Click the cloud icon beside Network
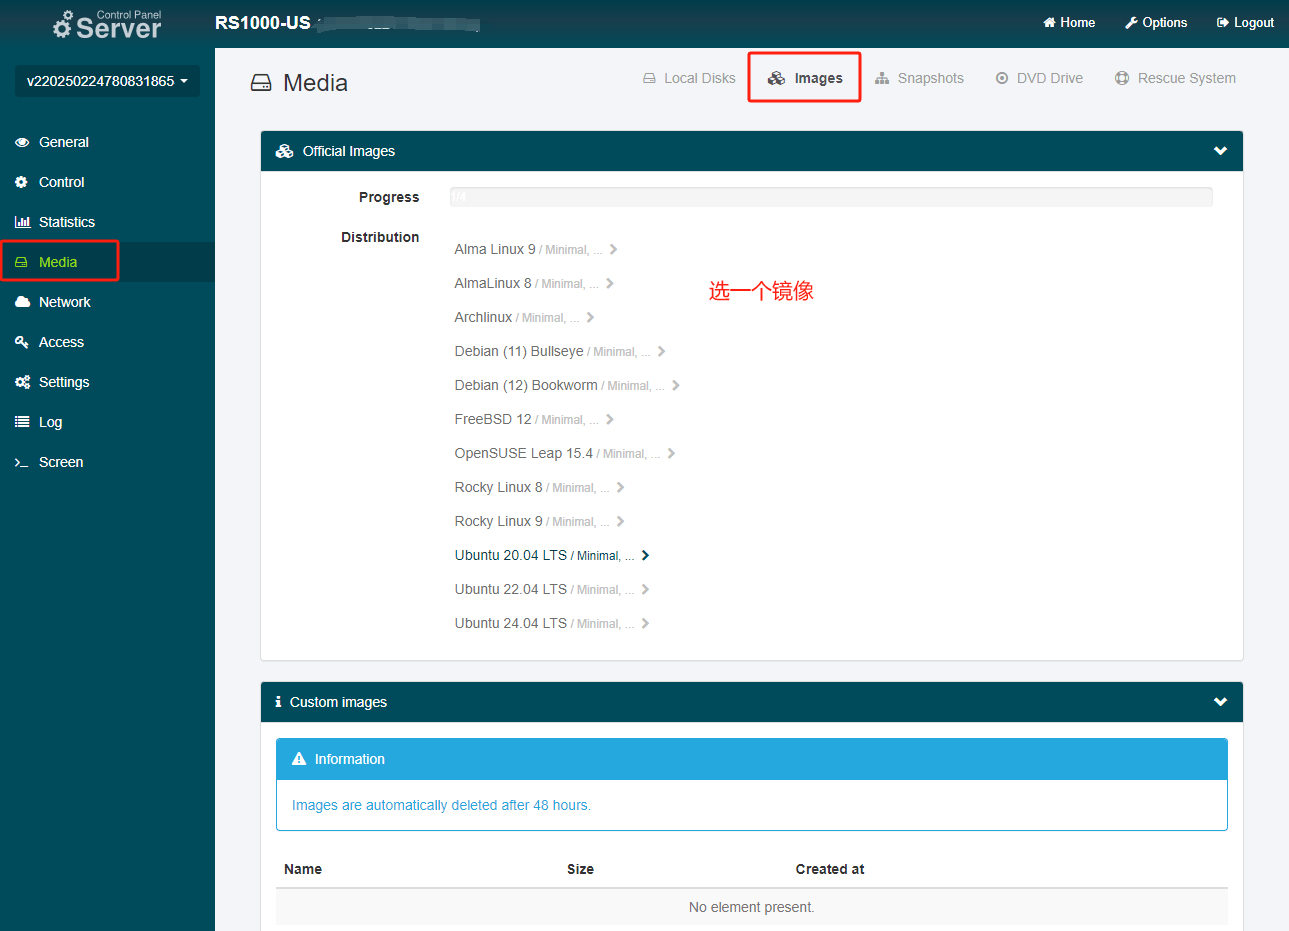 click(22, 302)
